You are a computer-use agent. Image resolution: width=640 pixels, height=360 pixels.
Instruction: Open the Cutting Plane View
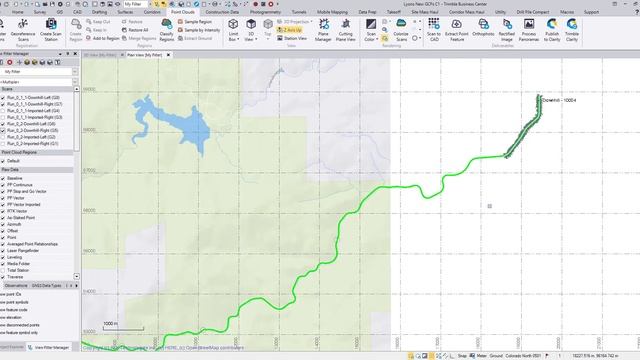pos(346,30)
